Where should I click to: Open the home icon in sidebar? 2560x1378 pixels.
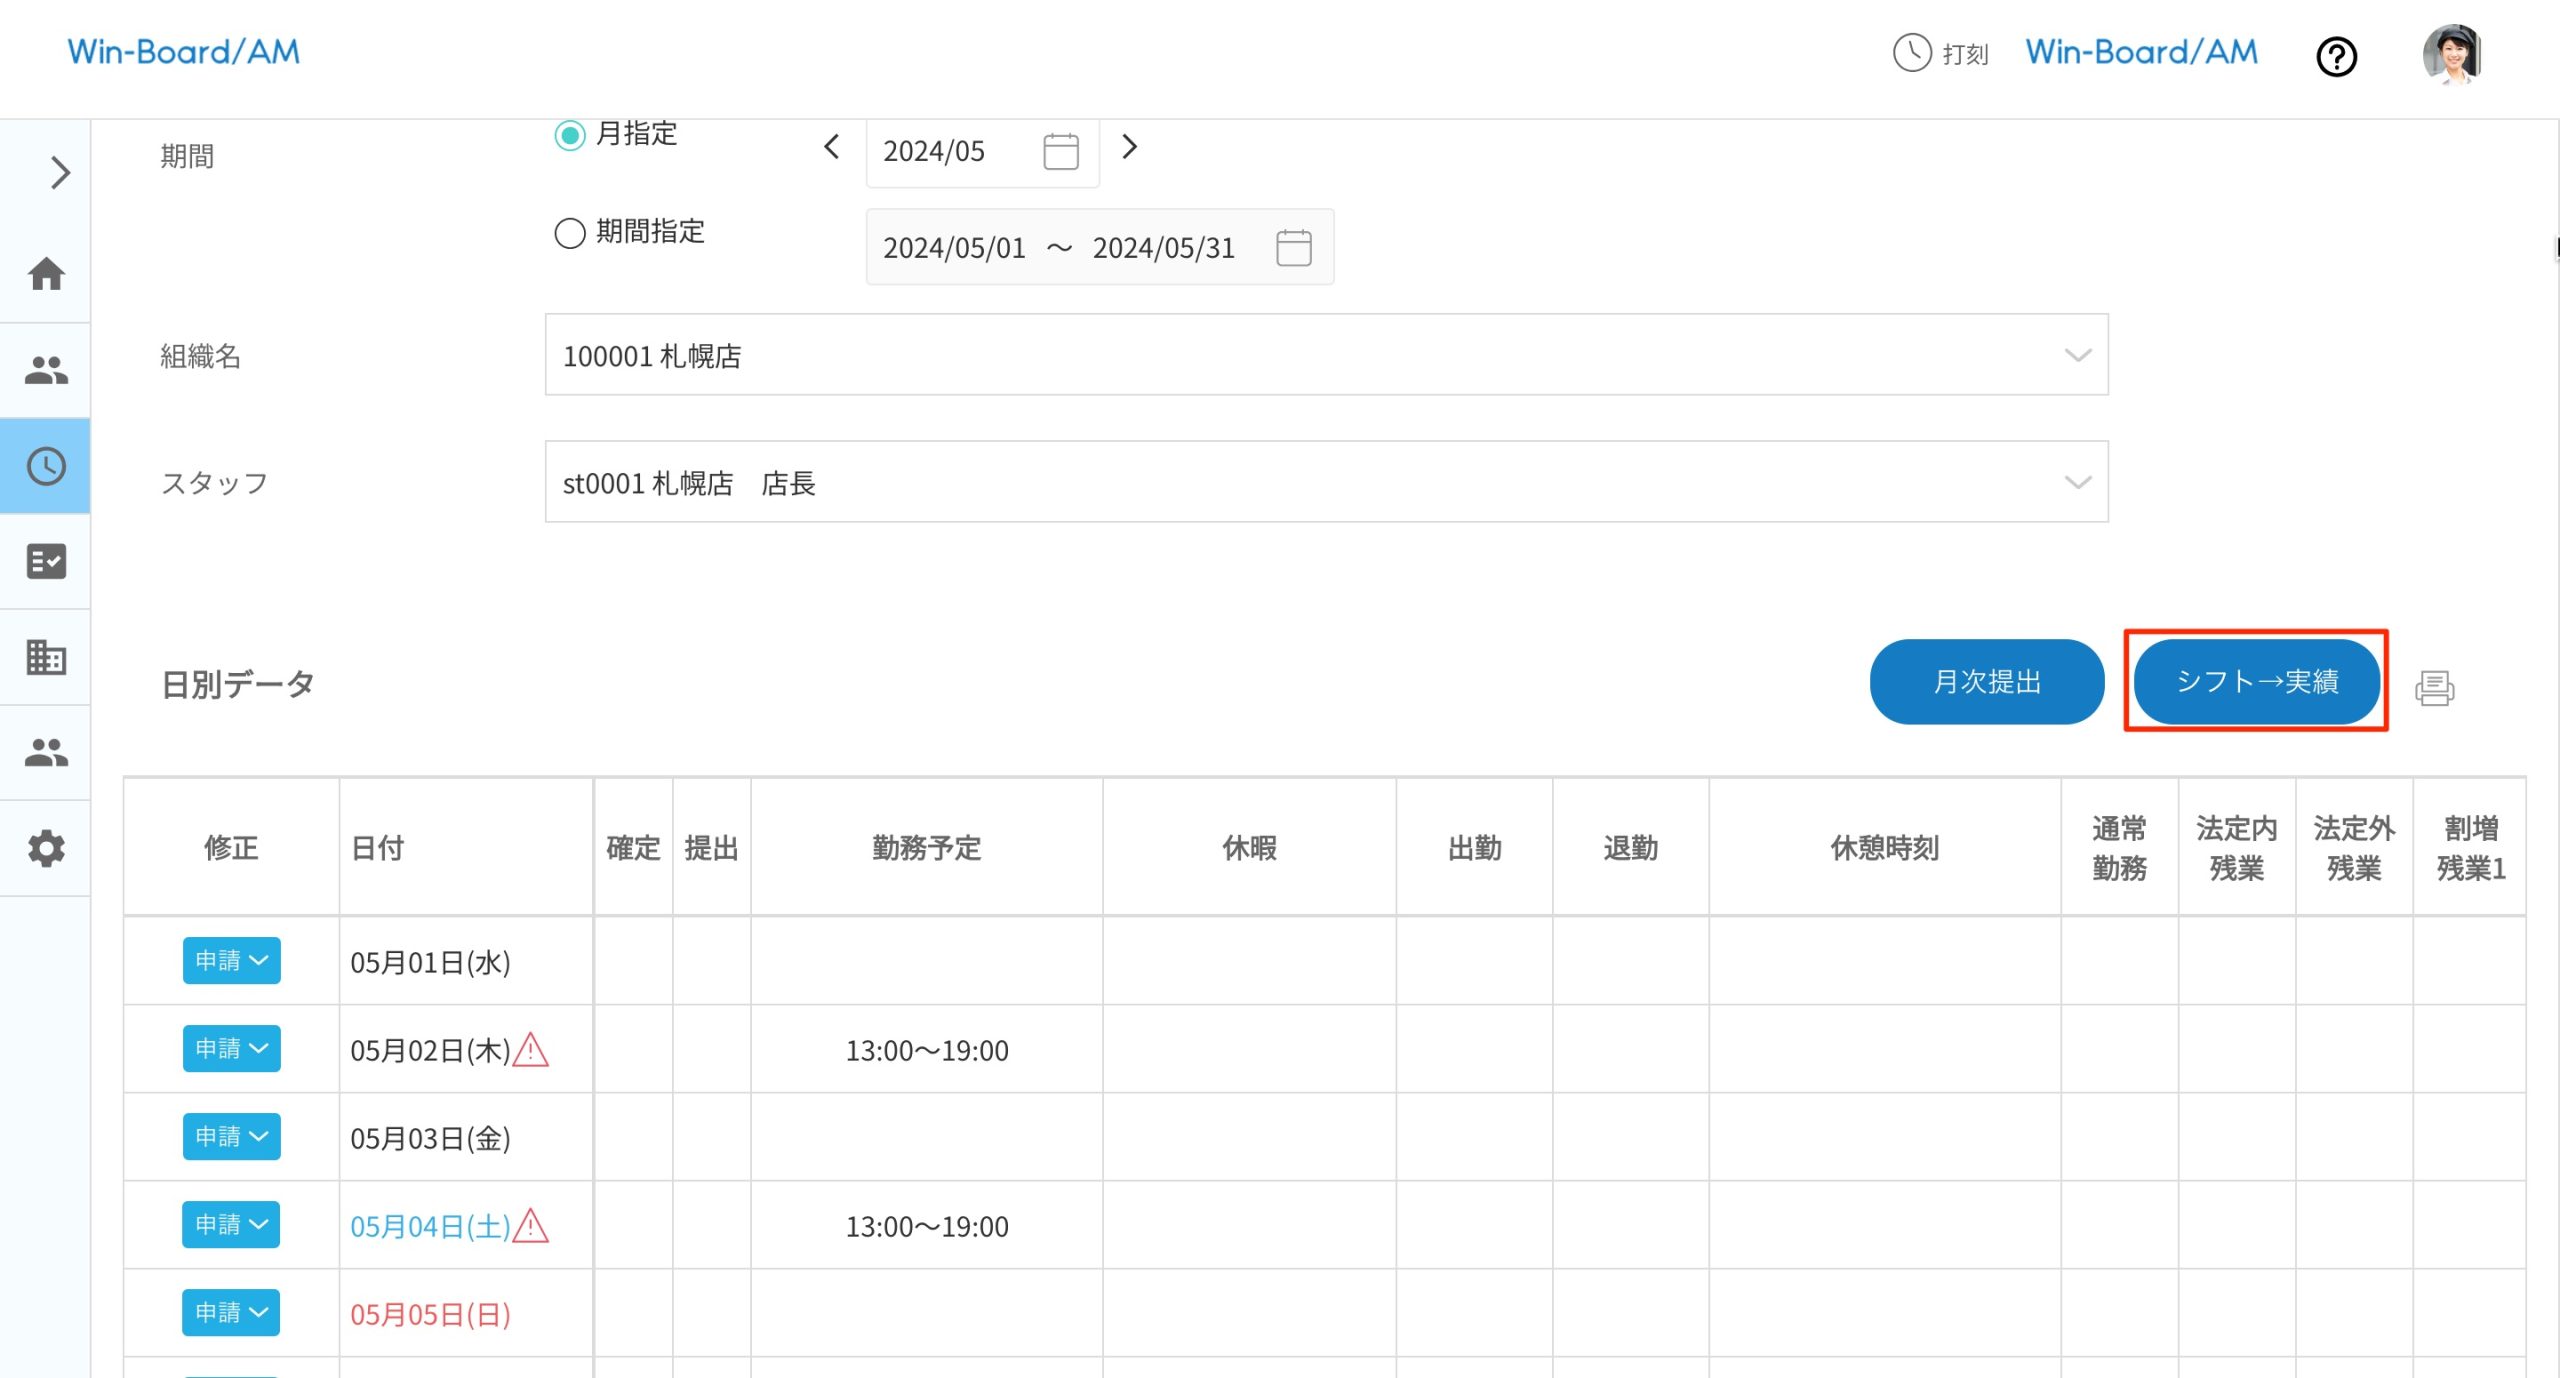tap(46, 274)
